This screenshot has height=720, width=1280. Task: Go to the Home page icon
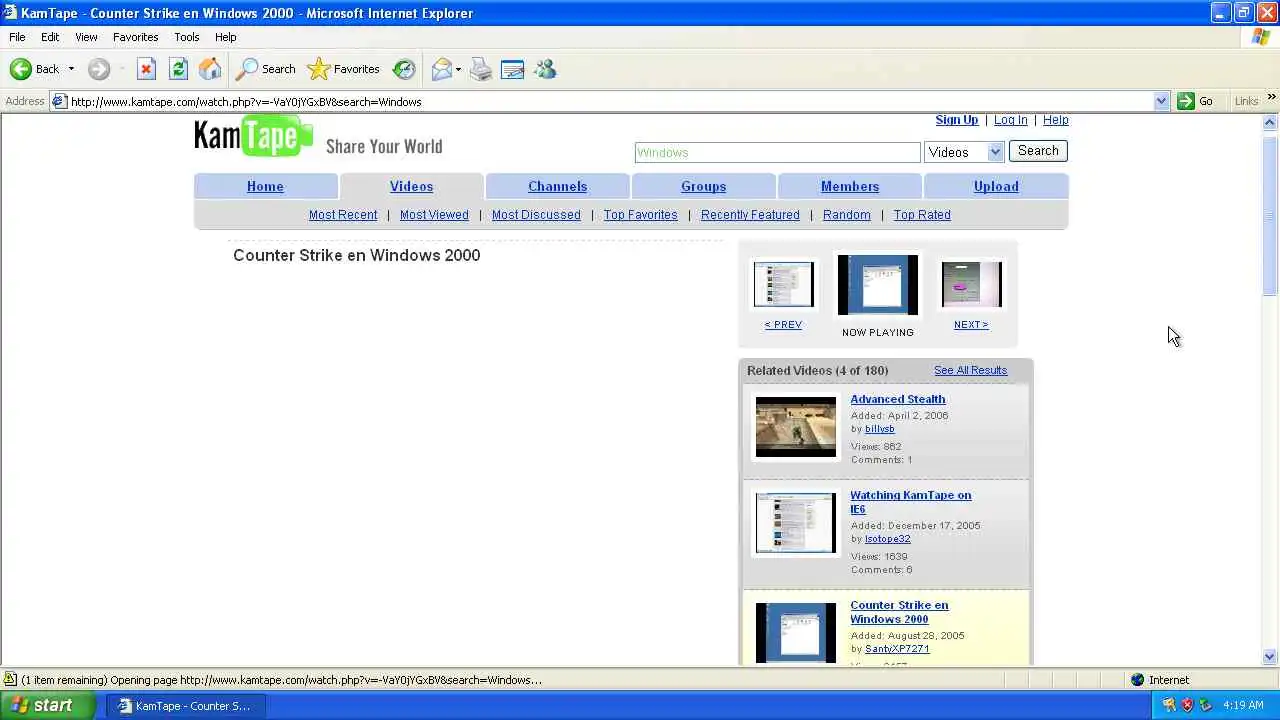[x=210, y=69]
